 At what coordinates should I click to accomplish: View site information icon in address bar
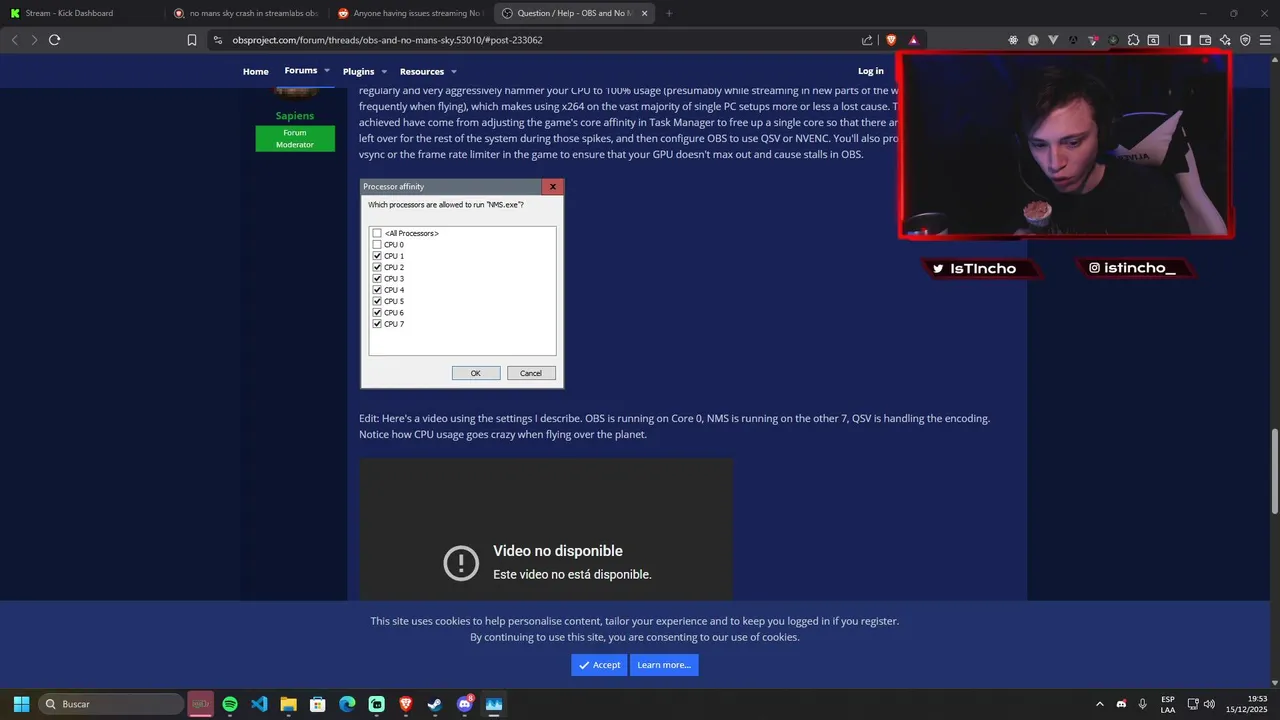point(218,40)
